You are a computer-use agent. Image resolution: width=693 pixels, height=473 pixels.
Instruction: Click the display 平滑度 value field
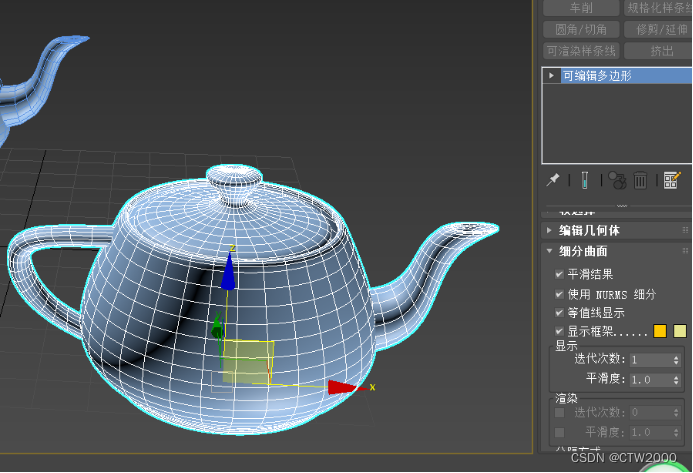pos(651,380)
